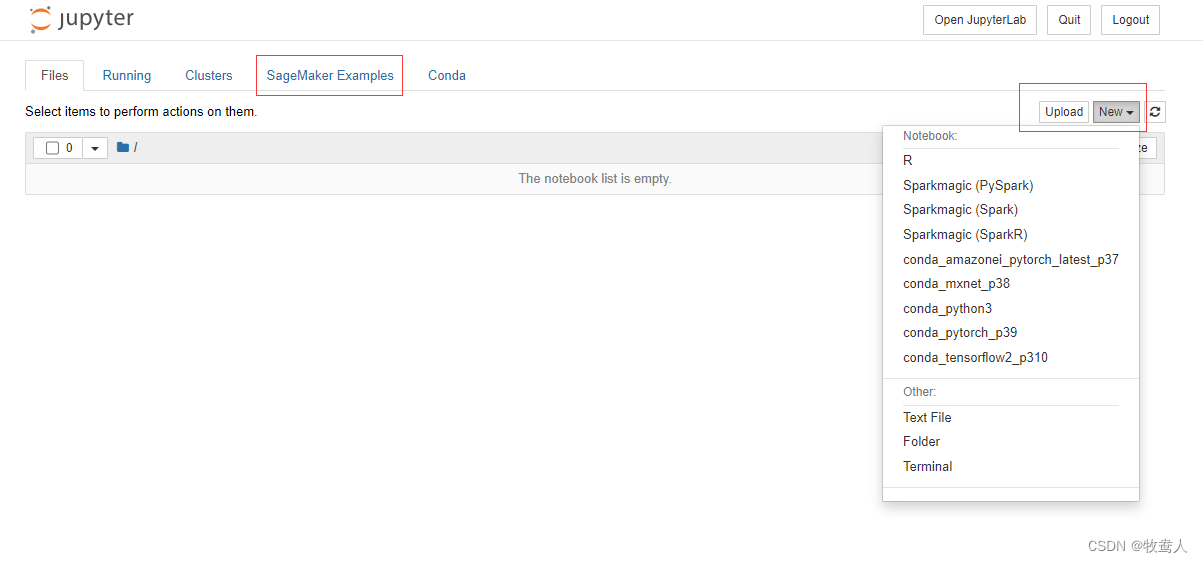This screenshot has width=1203, height=563.
Task: Create a Sparkmagic (SparkR) notebook
Action: pos(1011,234)
